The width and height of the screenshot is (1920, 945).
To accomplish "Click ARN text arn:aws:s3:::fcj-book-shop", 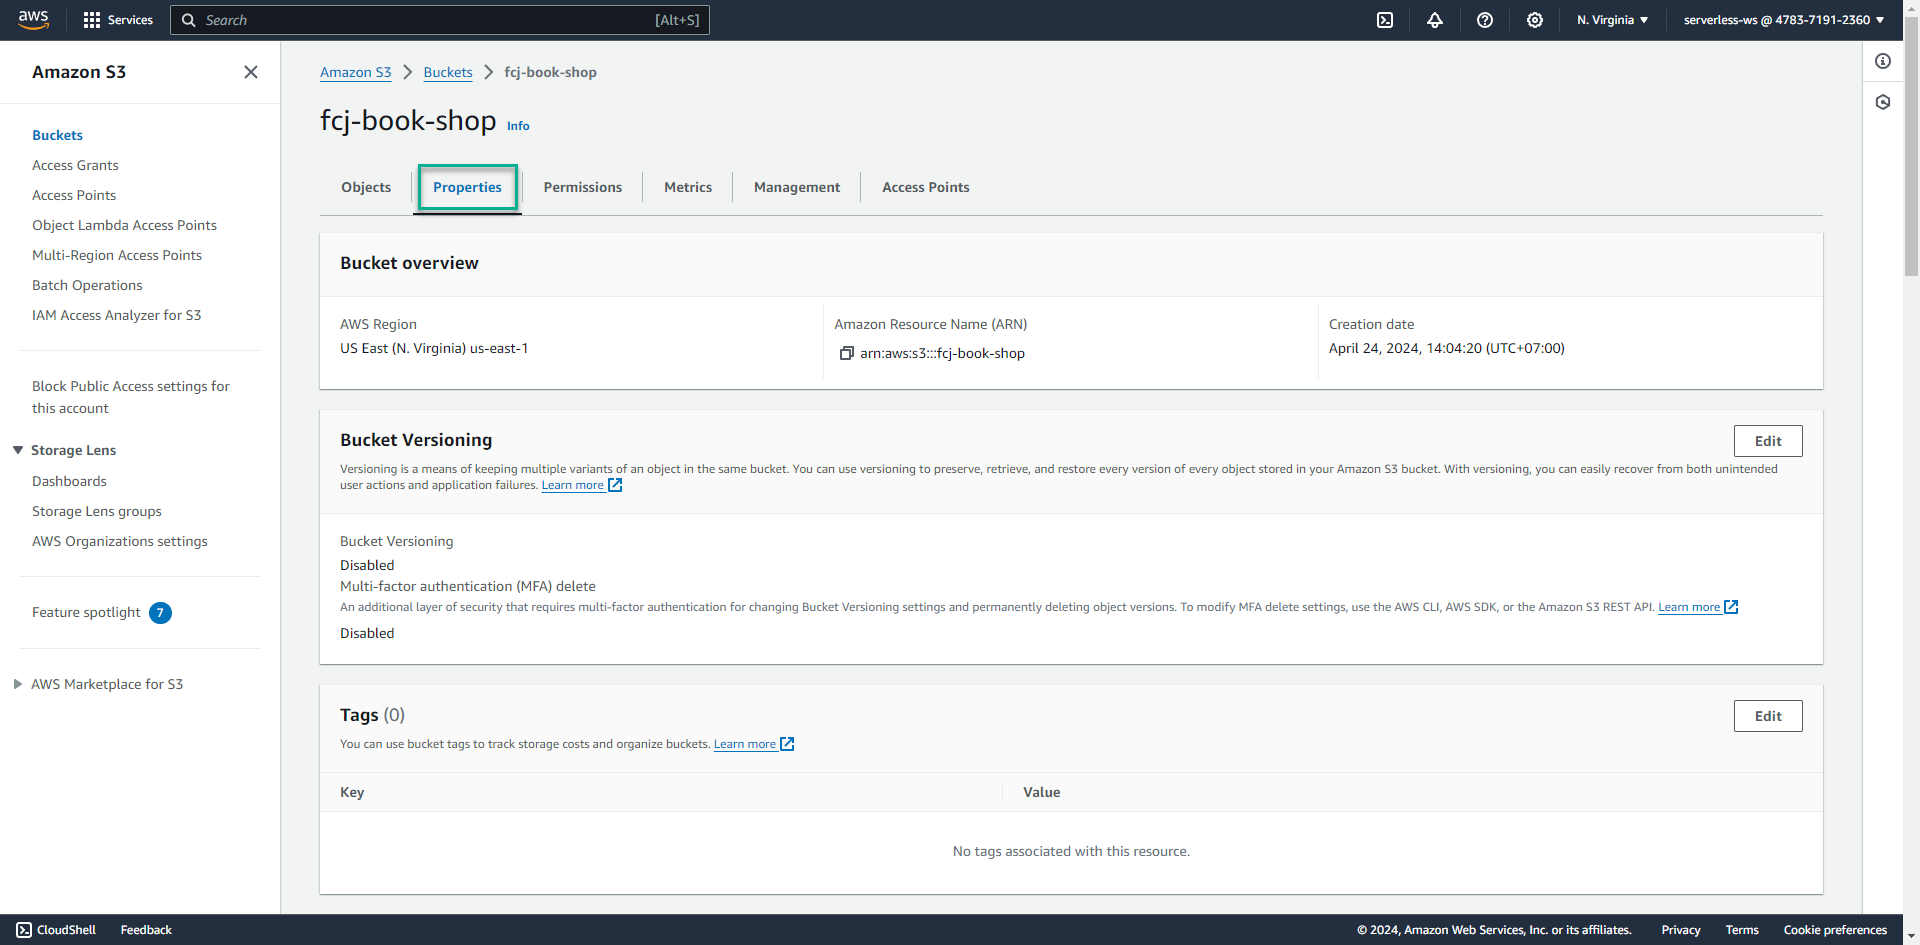I will point(942,353).
